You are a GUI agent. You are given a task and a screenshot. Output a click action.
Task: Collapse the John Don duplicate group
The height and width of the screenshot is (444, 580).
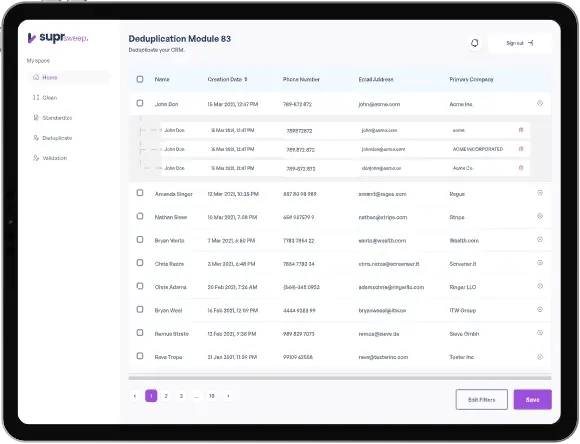click(x=540, y=103)
